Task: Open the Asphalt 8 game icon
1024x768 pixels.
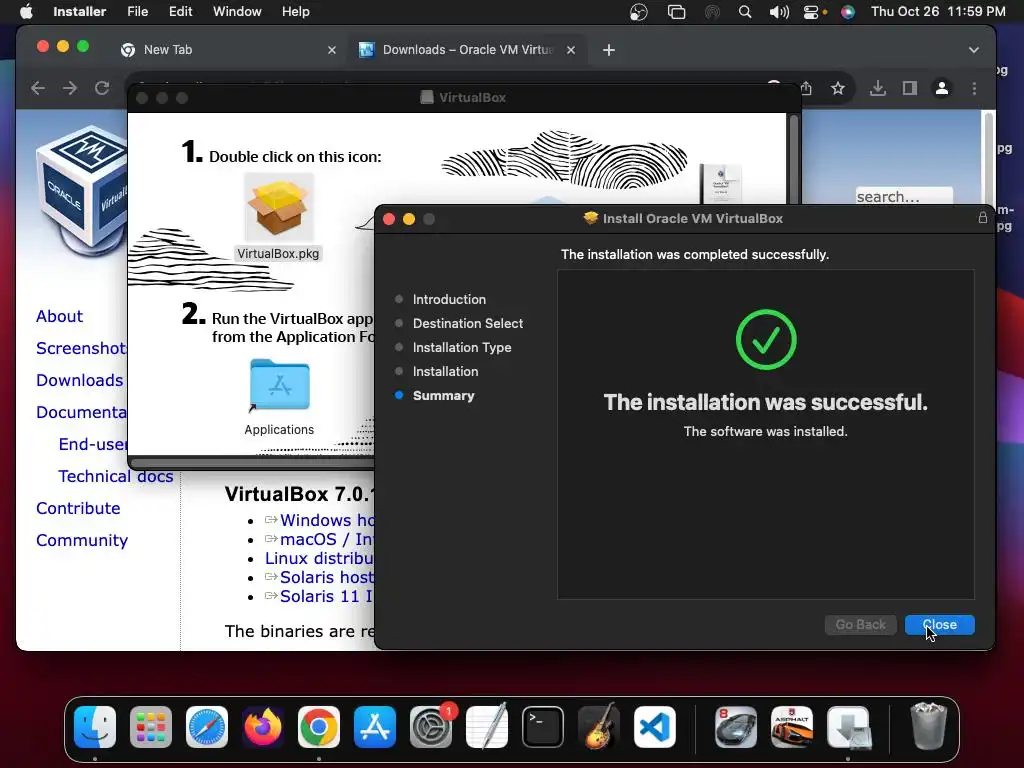Action: click(736, 727)
